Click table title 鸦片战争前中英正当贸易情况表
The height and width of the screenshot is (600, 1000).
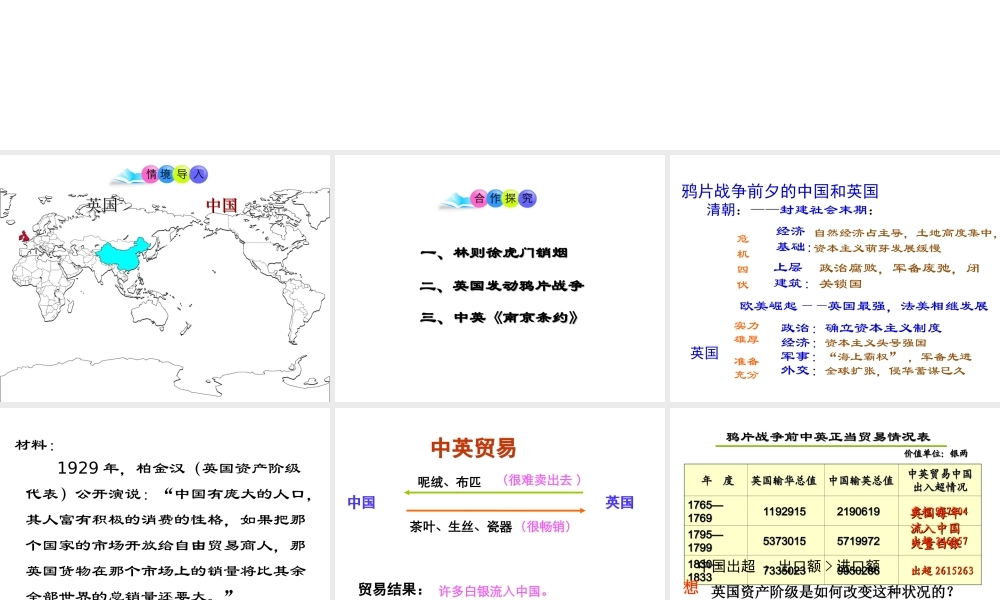coord(827,437)
